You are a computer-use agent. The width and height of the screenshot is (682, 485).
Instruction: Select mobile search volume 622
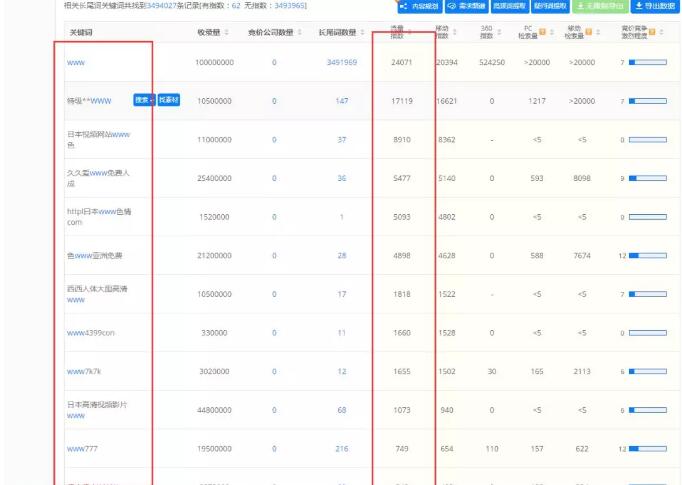point(582,448)
